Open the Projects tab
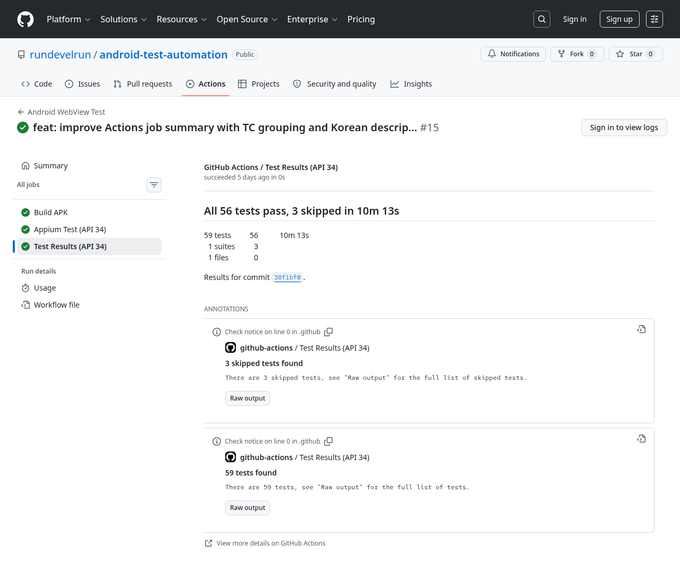This screenshot has height=578, width=680. [259, 84]
